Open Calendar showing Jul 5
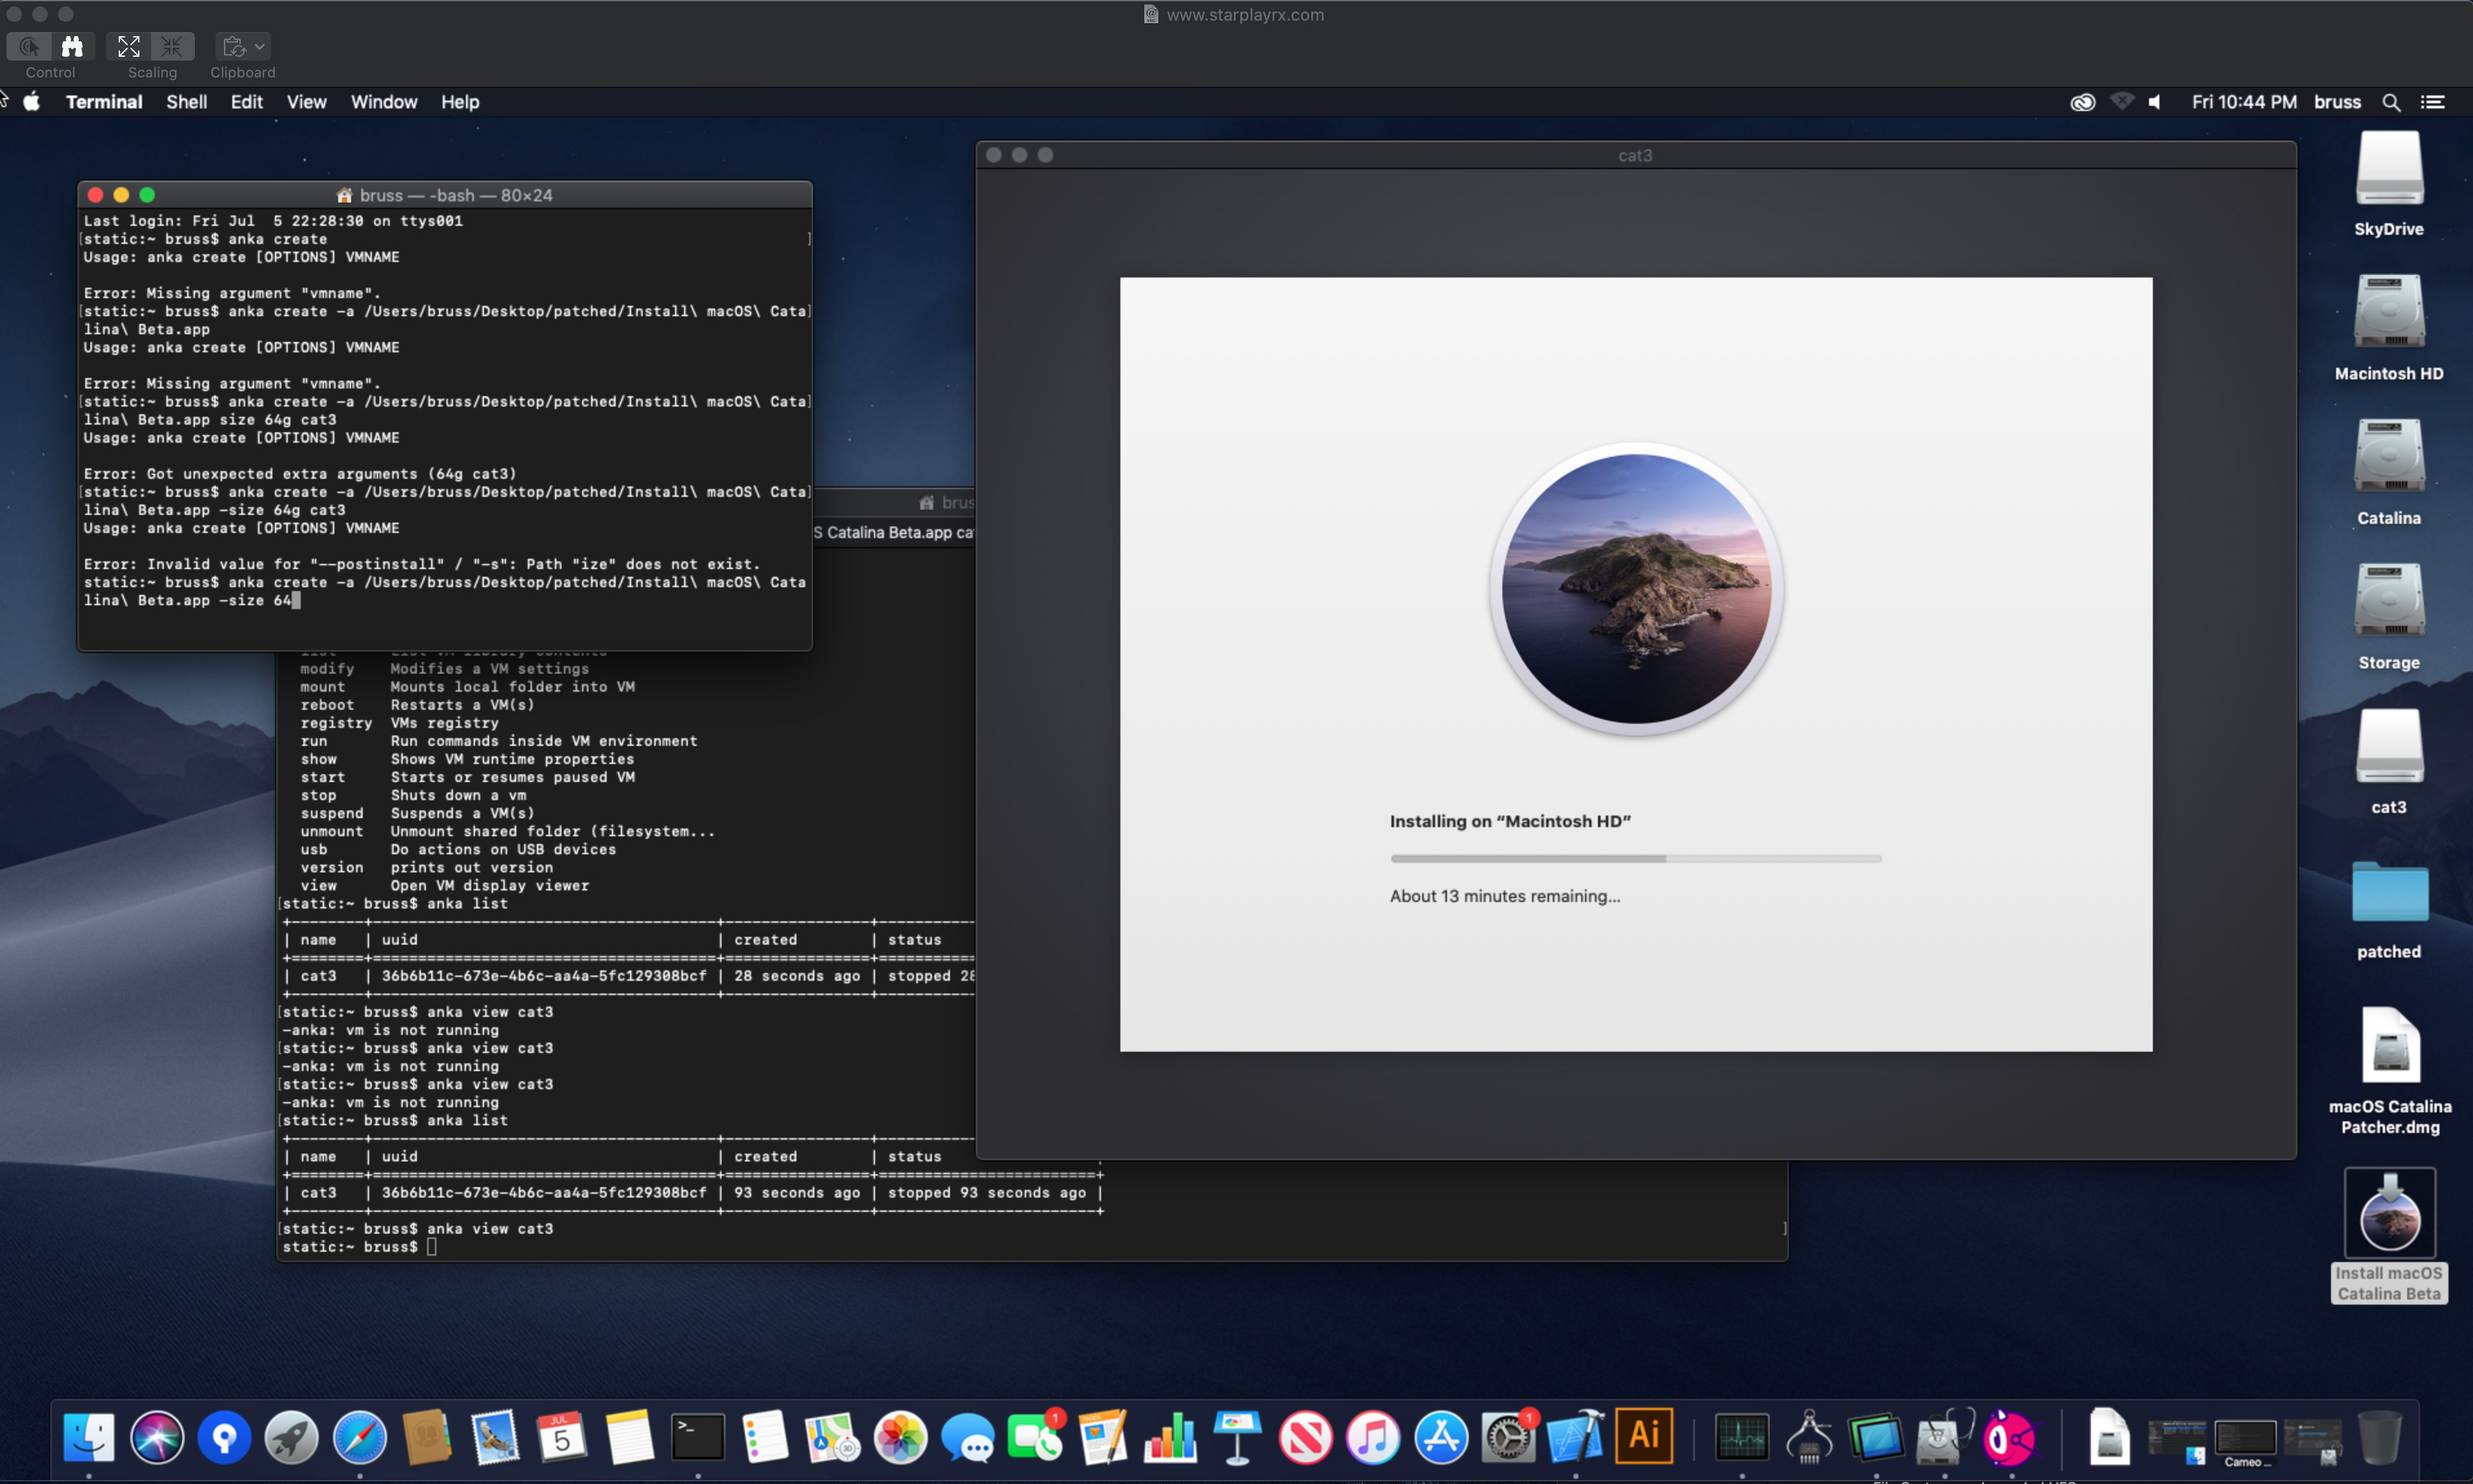2473x1484 pixels. (x=562, y=1438)
